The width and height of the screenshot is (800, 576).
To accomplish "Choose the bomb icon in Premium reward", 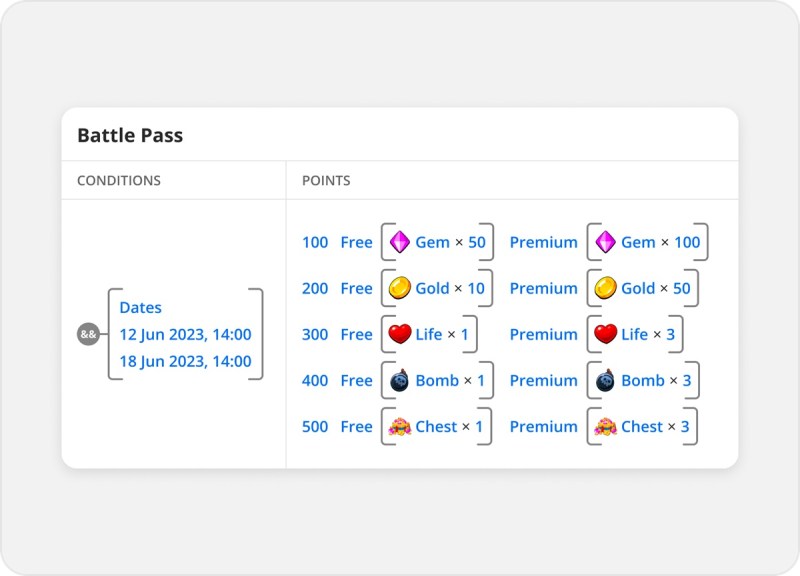I will point(605,380).
